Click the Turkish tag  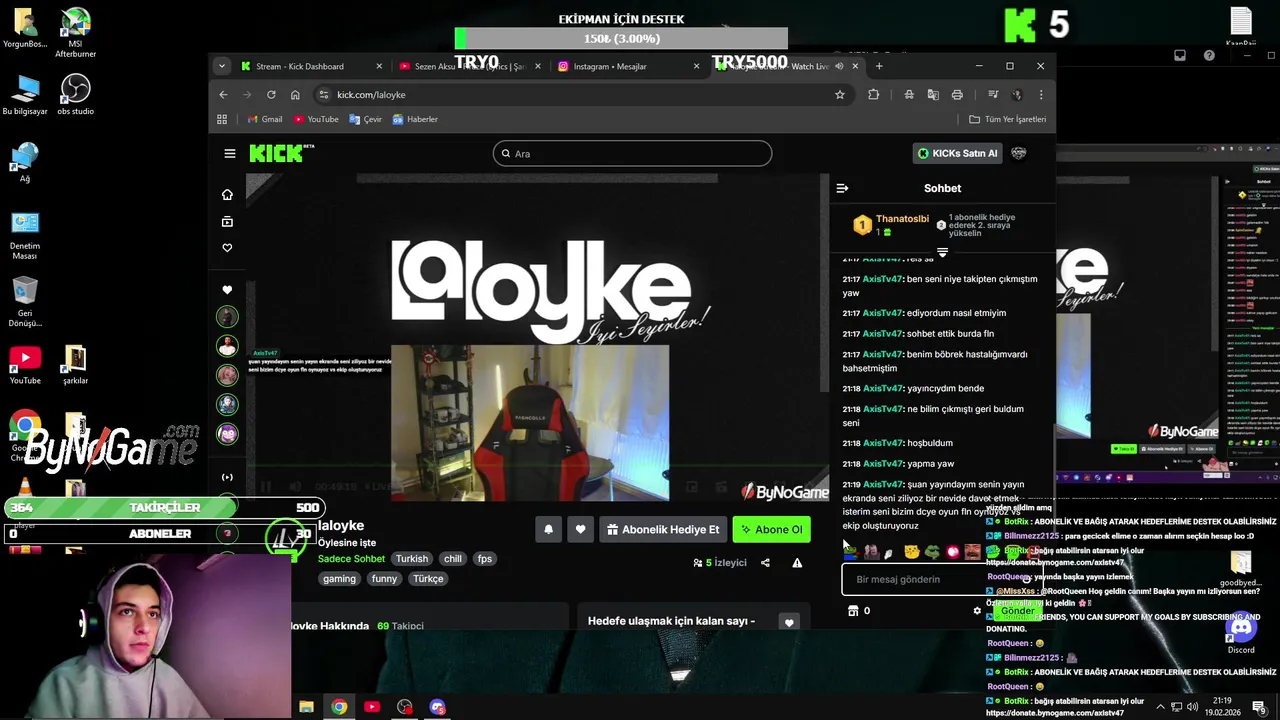(x=411, y=559)
